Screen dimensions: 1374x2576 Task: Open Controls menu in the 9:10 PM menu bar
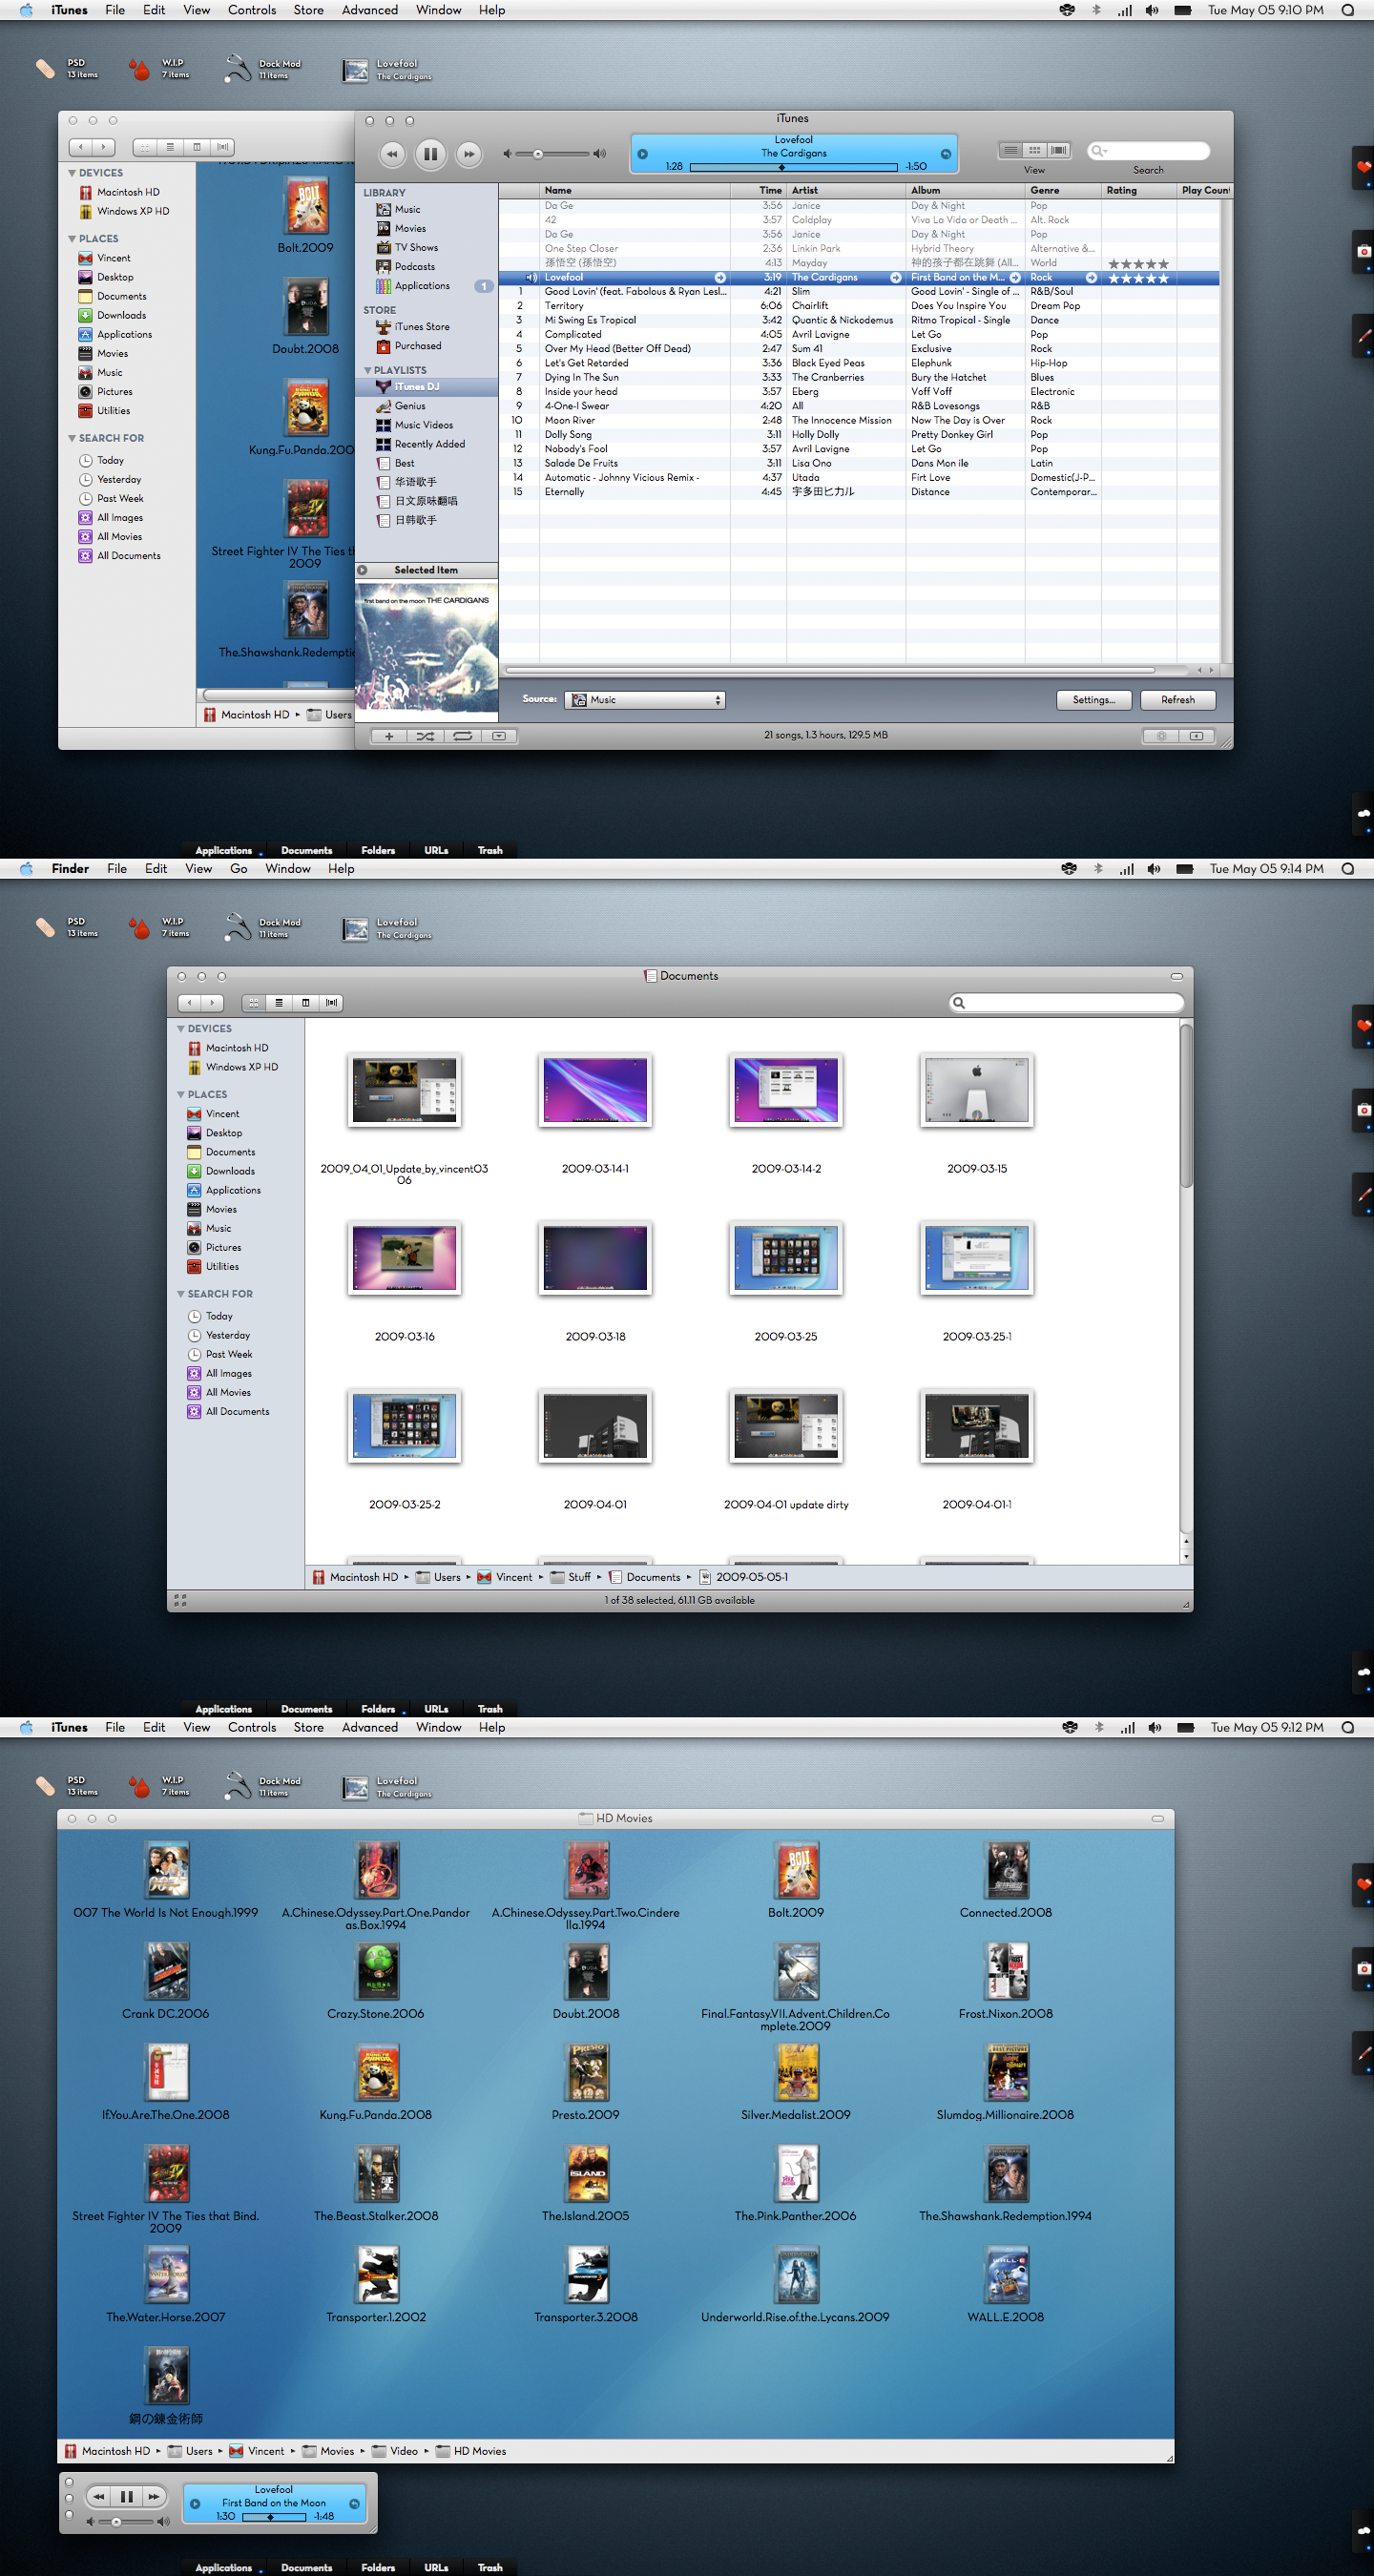(252, 10)
